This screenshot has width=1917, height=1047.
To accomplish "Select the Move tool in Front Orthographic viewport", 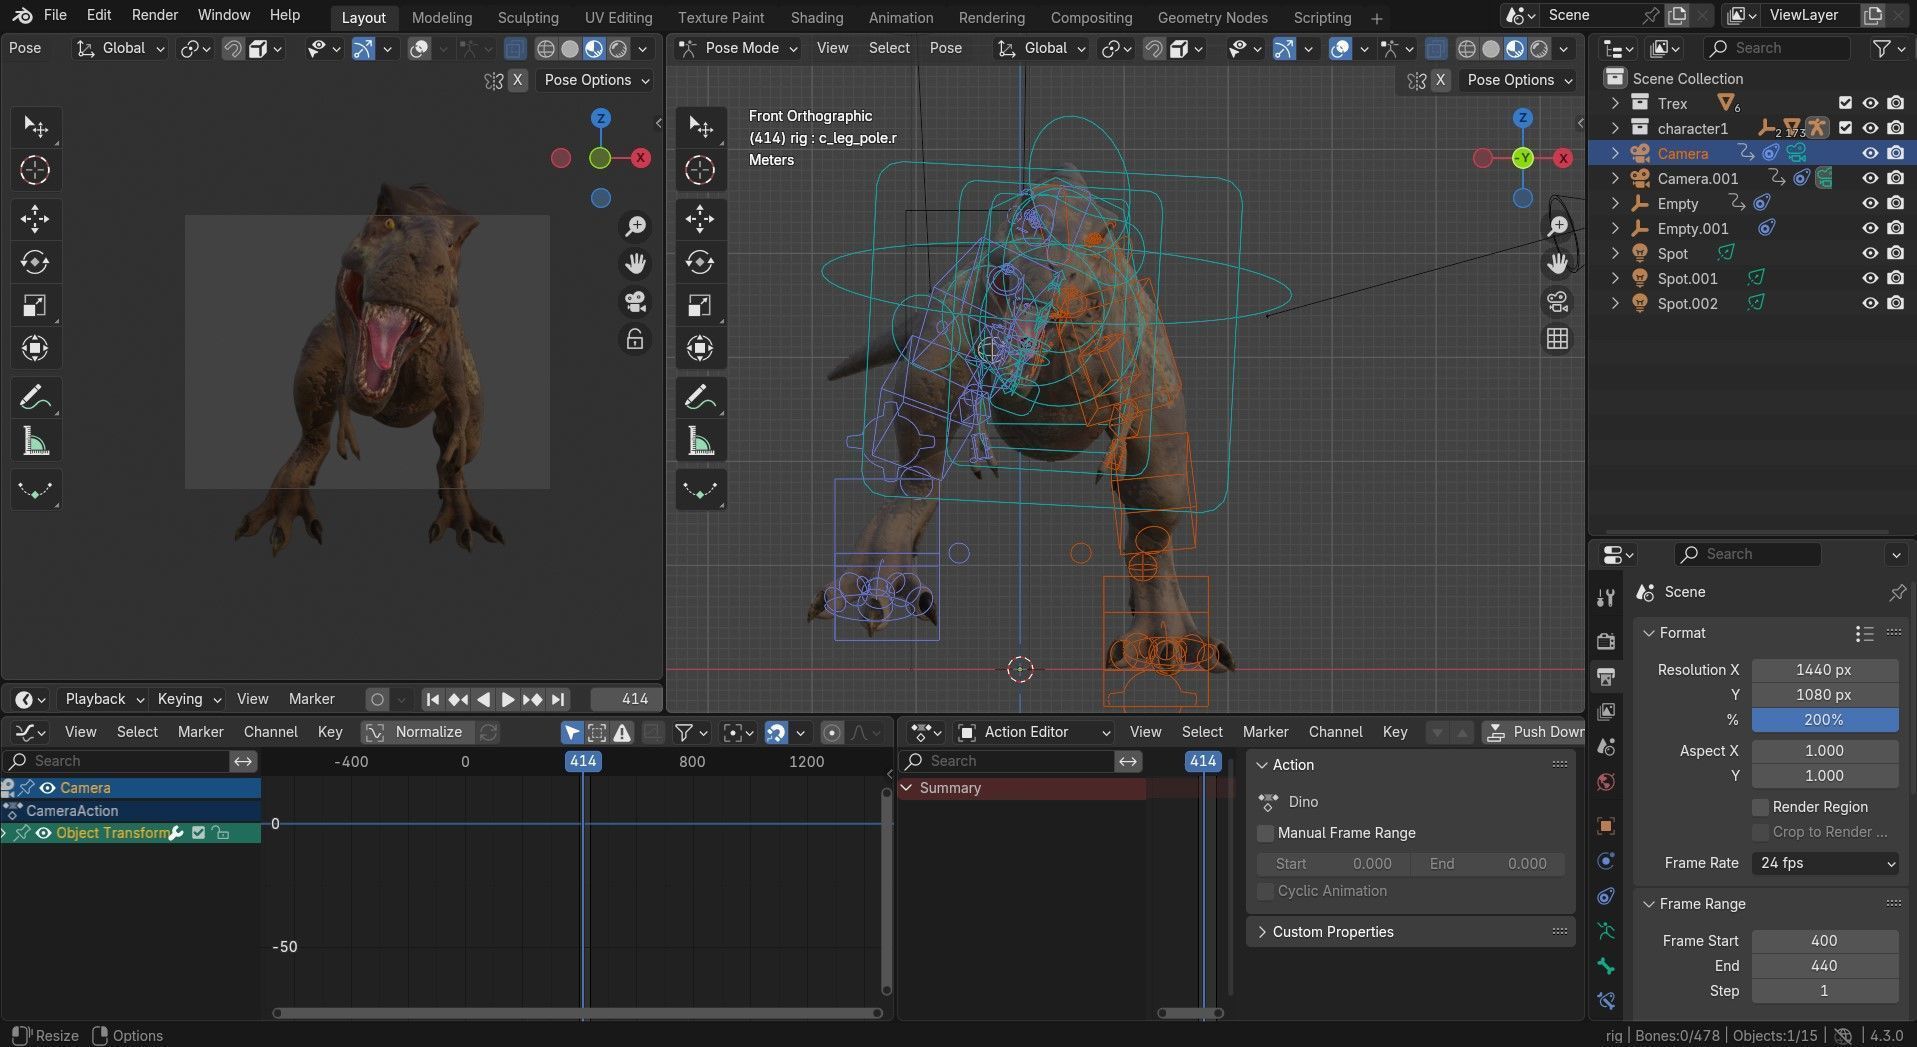I will point(700,218).
